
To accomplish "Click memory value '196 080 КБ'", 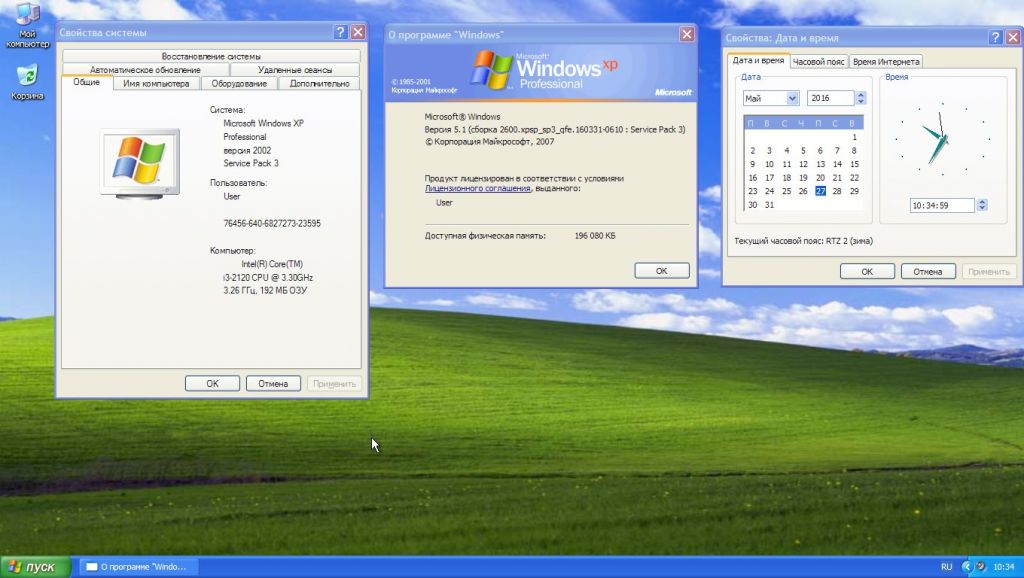I will pyautogui.click(x=594, y=236).
